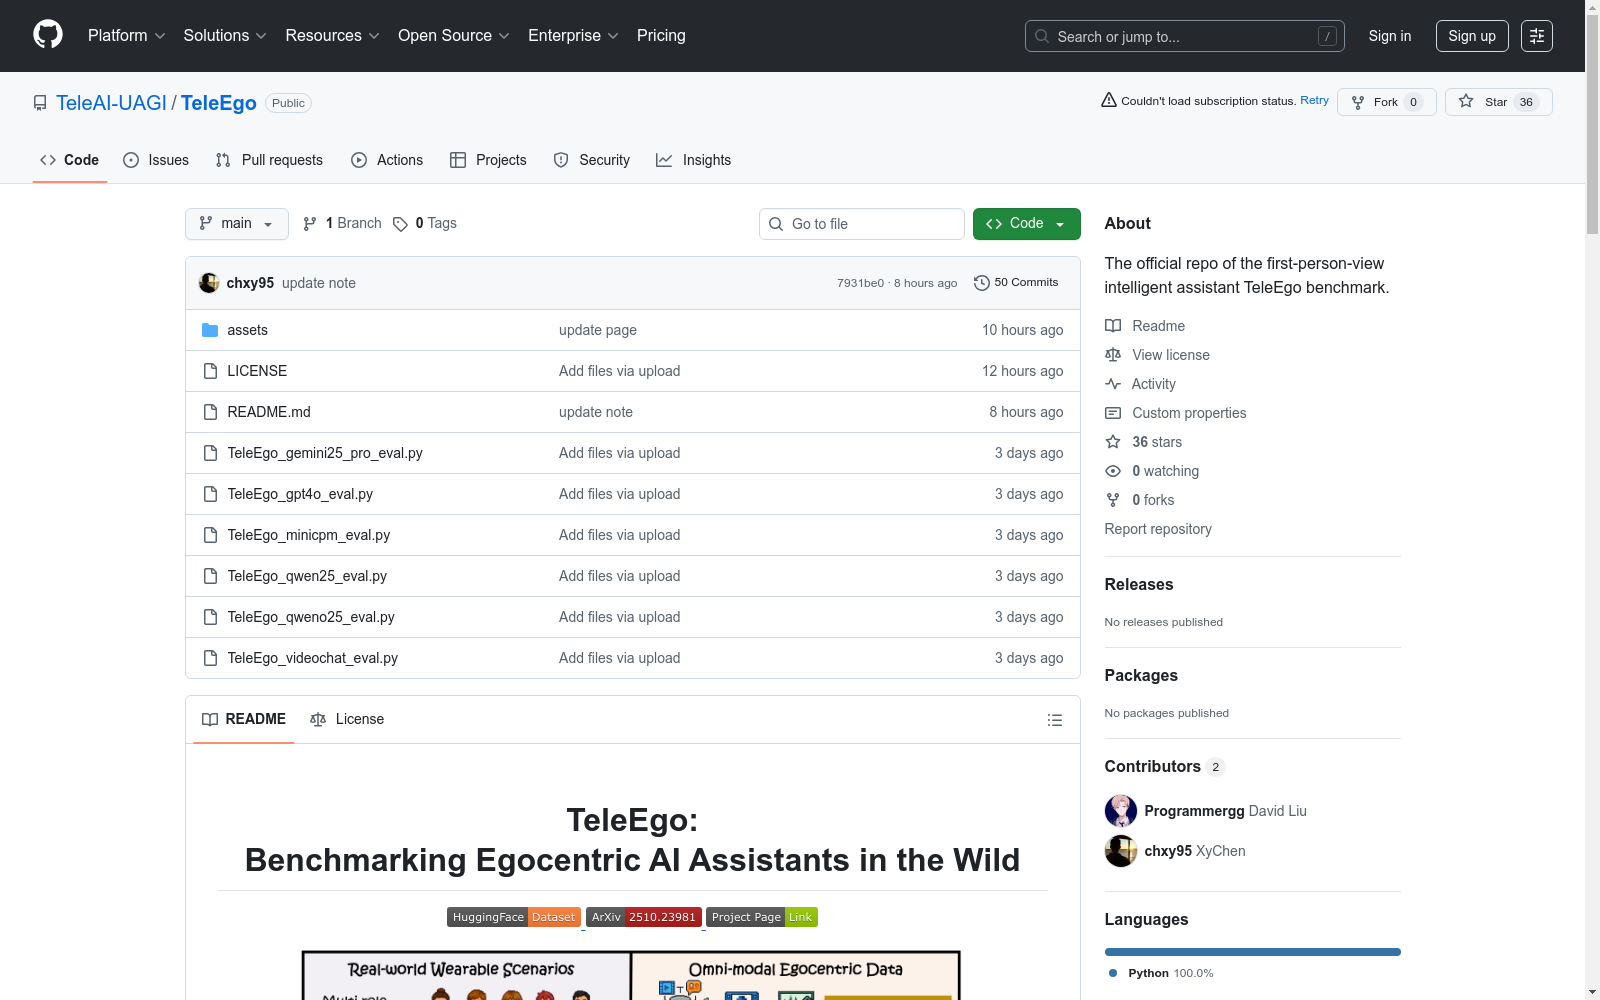Visit the Pricing page

point(661,36)
